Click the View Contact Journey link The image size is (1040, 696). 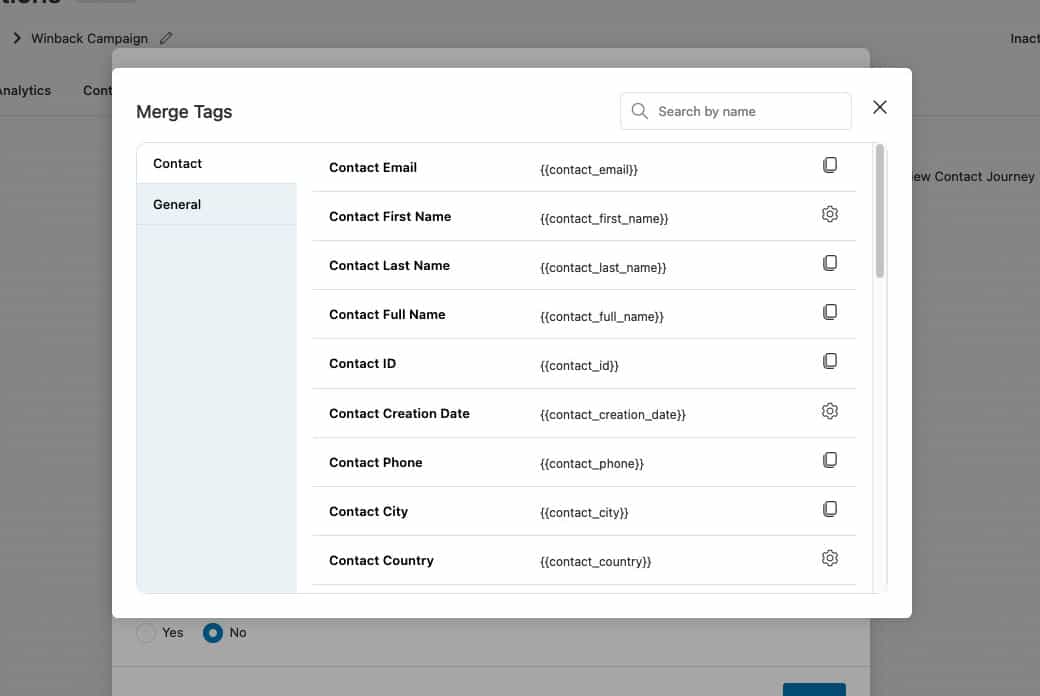coord(970,177)
